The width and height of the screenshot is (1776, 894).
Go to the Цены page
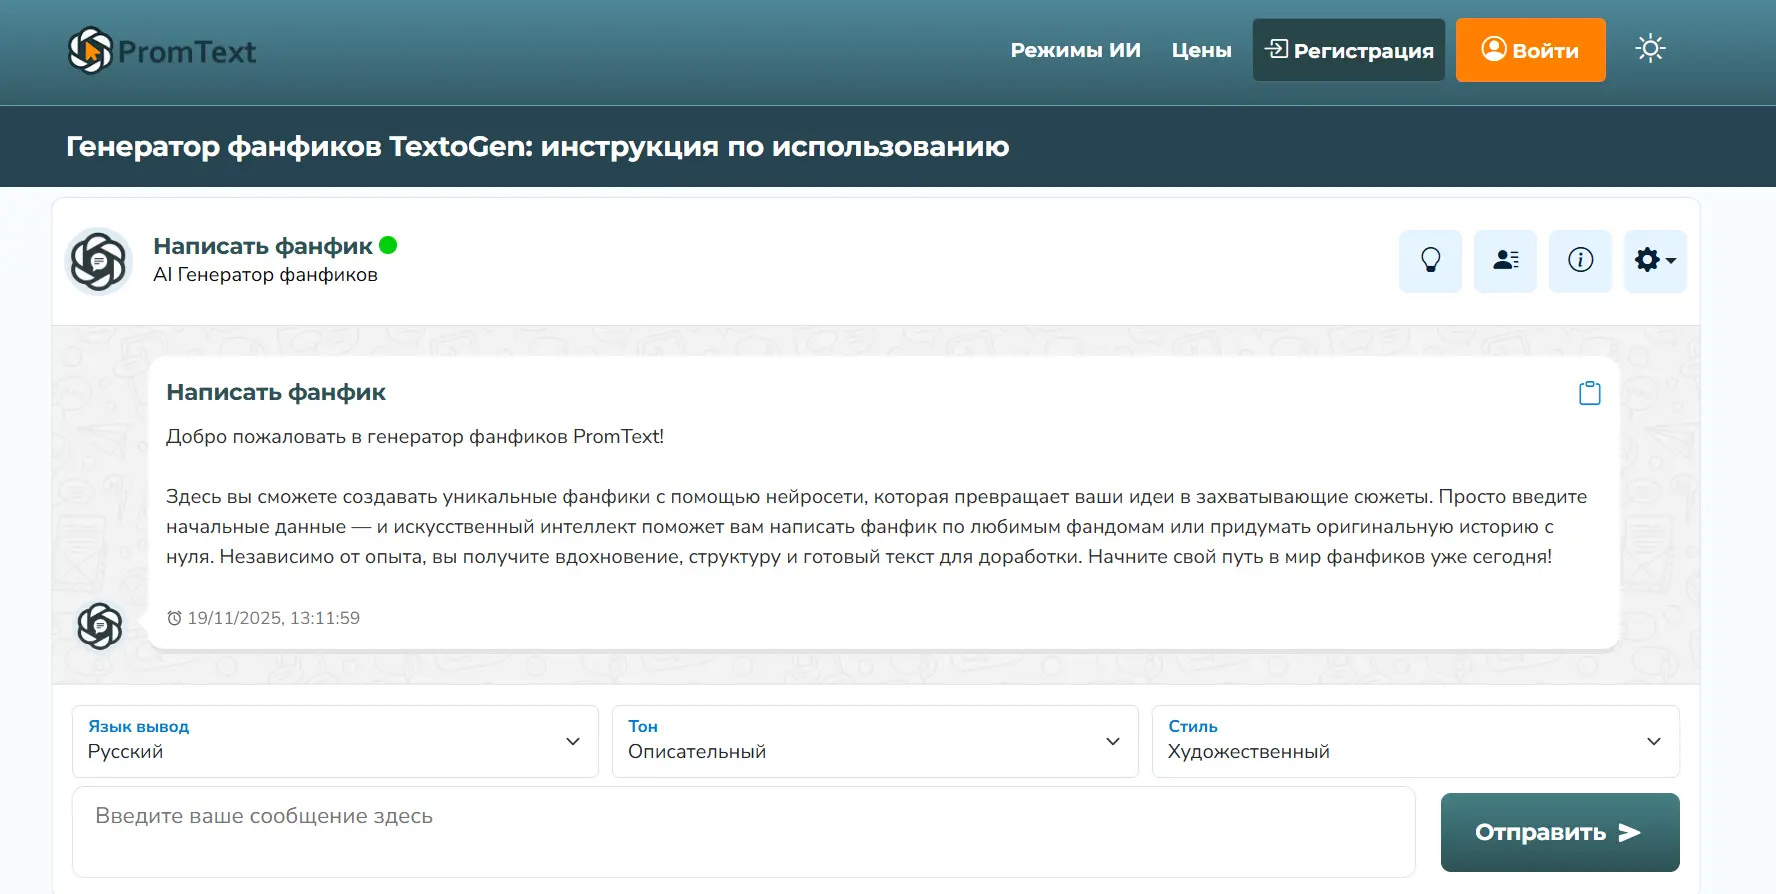[1201, 50]
